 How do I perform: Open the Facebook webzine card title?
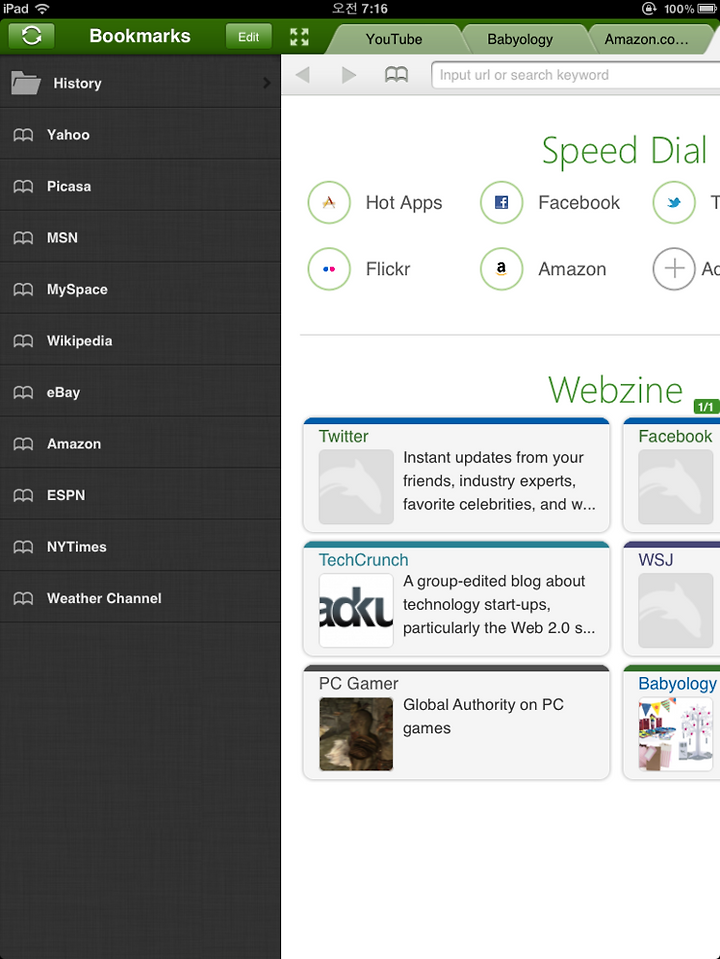click(x=675, y=436)
